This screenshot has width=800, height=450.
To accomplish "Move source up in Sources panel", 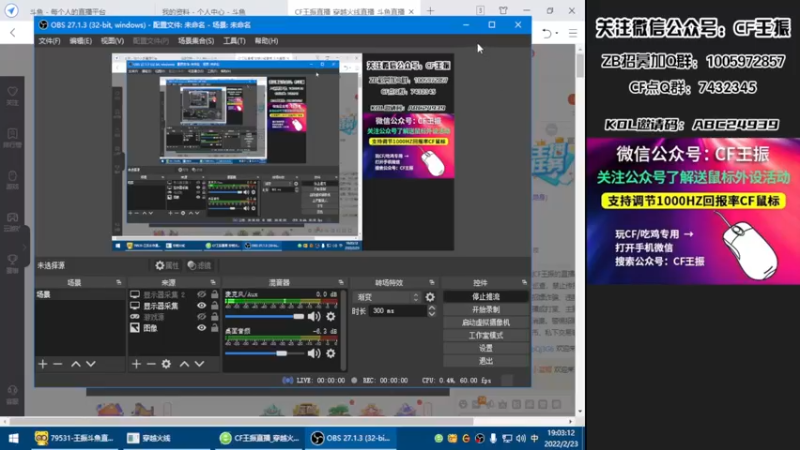I will coord(184,364).
